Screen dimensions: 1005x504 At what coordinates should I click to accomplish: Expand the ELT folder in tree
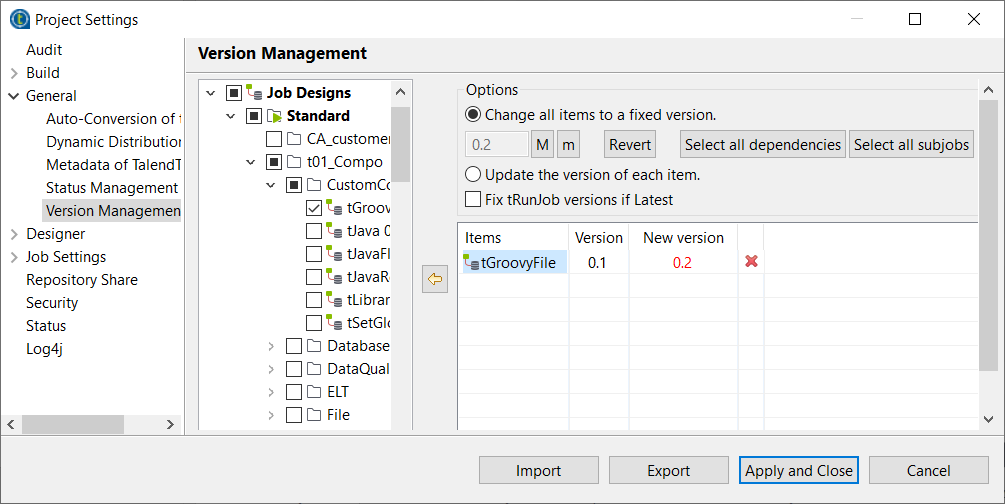tap(271, 392)
